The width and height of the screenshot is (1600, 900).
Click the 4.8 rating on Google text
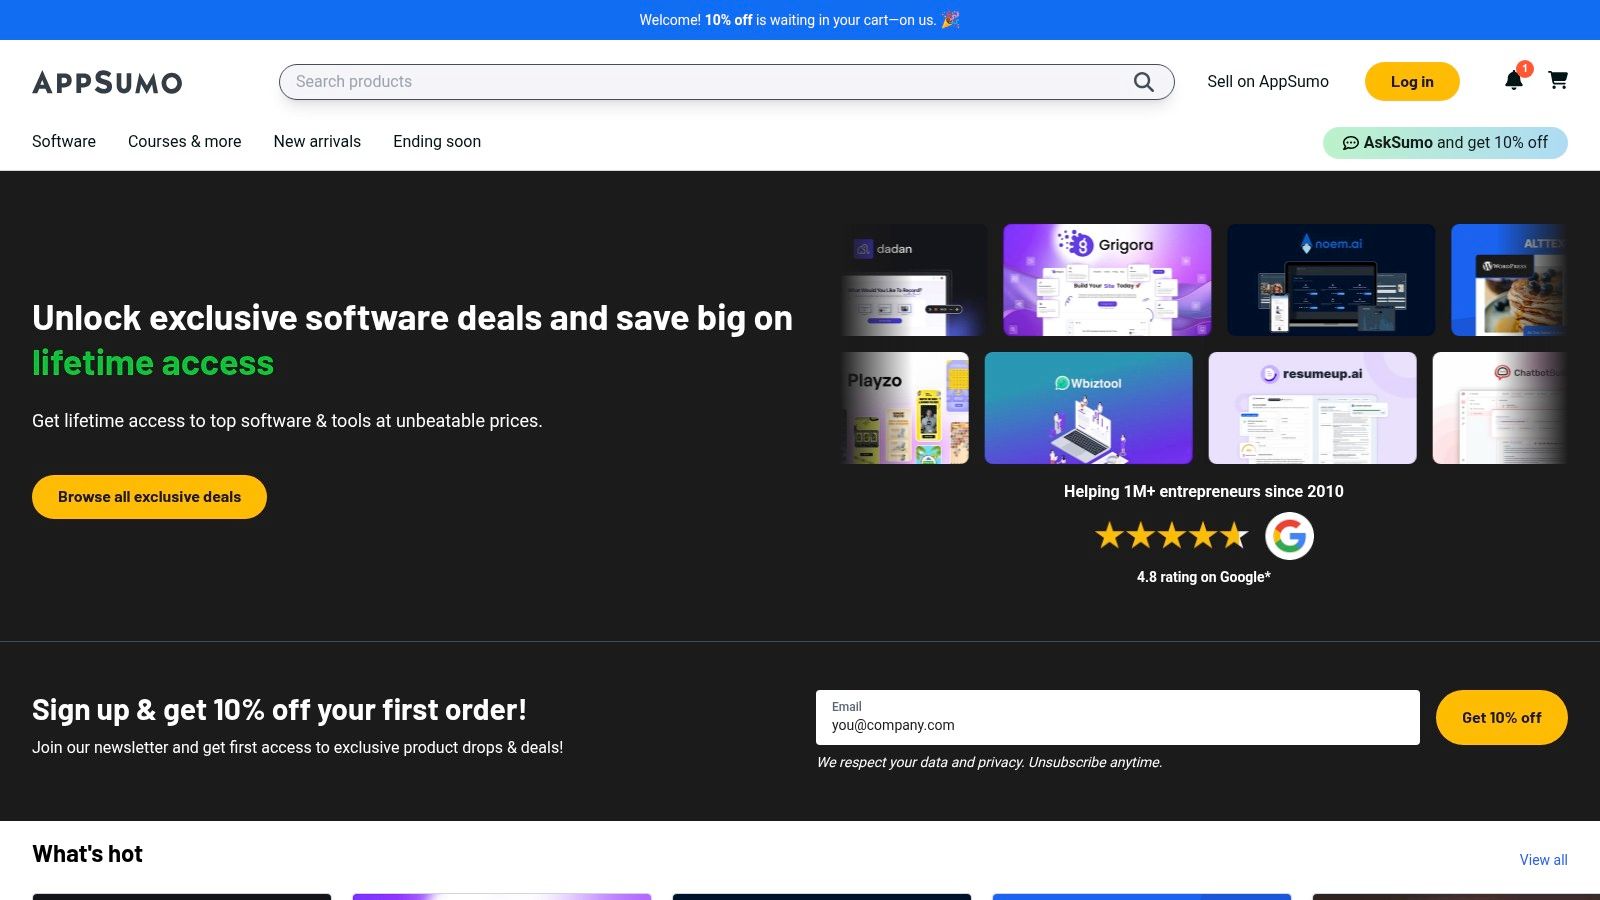click(x=1204, y=577)
